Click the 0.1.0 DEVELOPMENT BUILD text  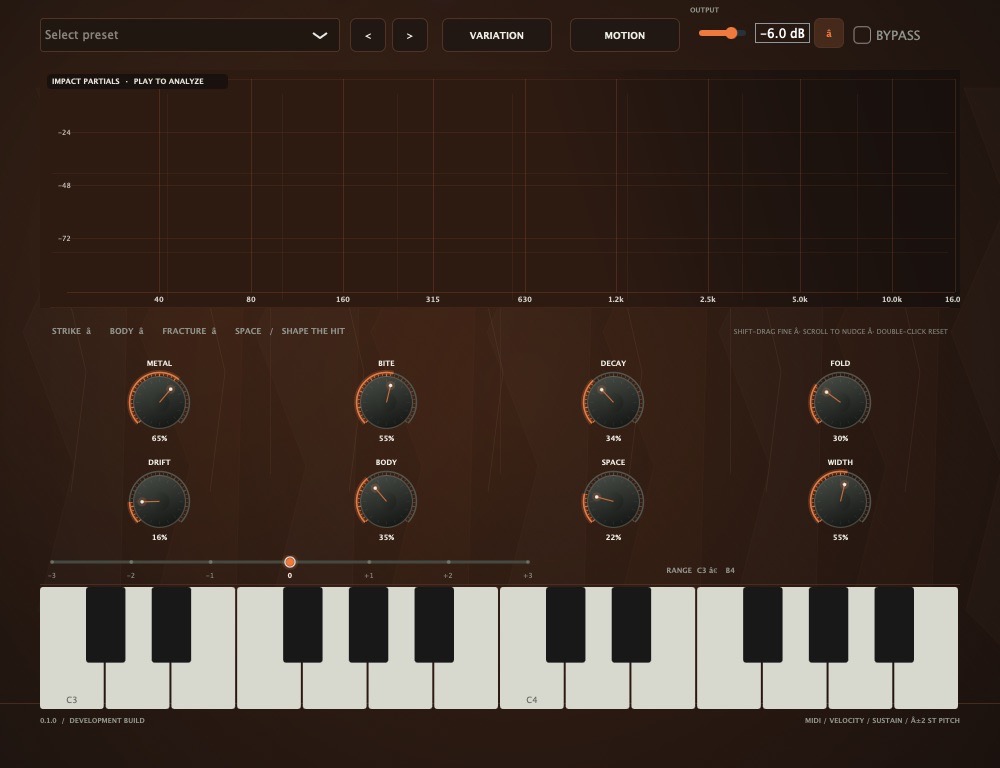click(92, 720)
